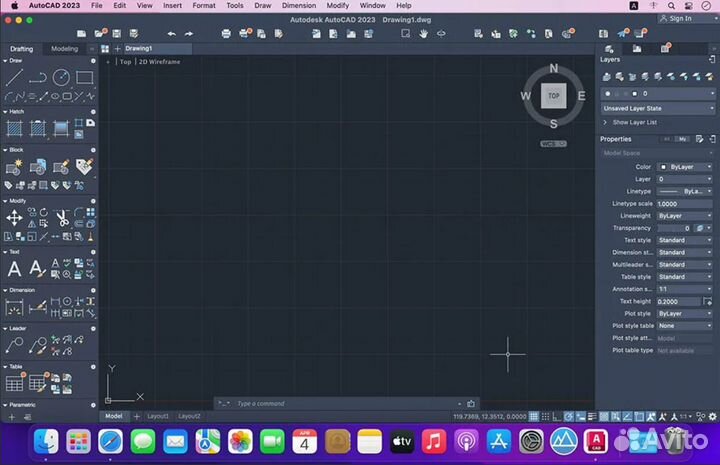Viewport: 720px width, 465px height.
Task: Click the Redo arrow in toolbar
Action: click(x=189, y=34)
